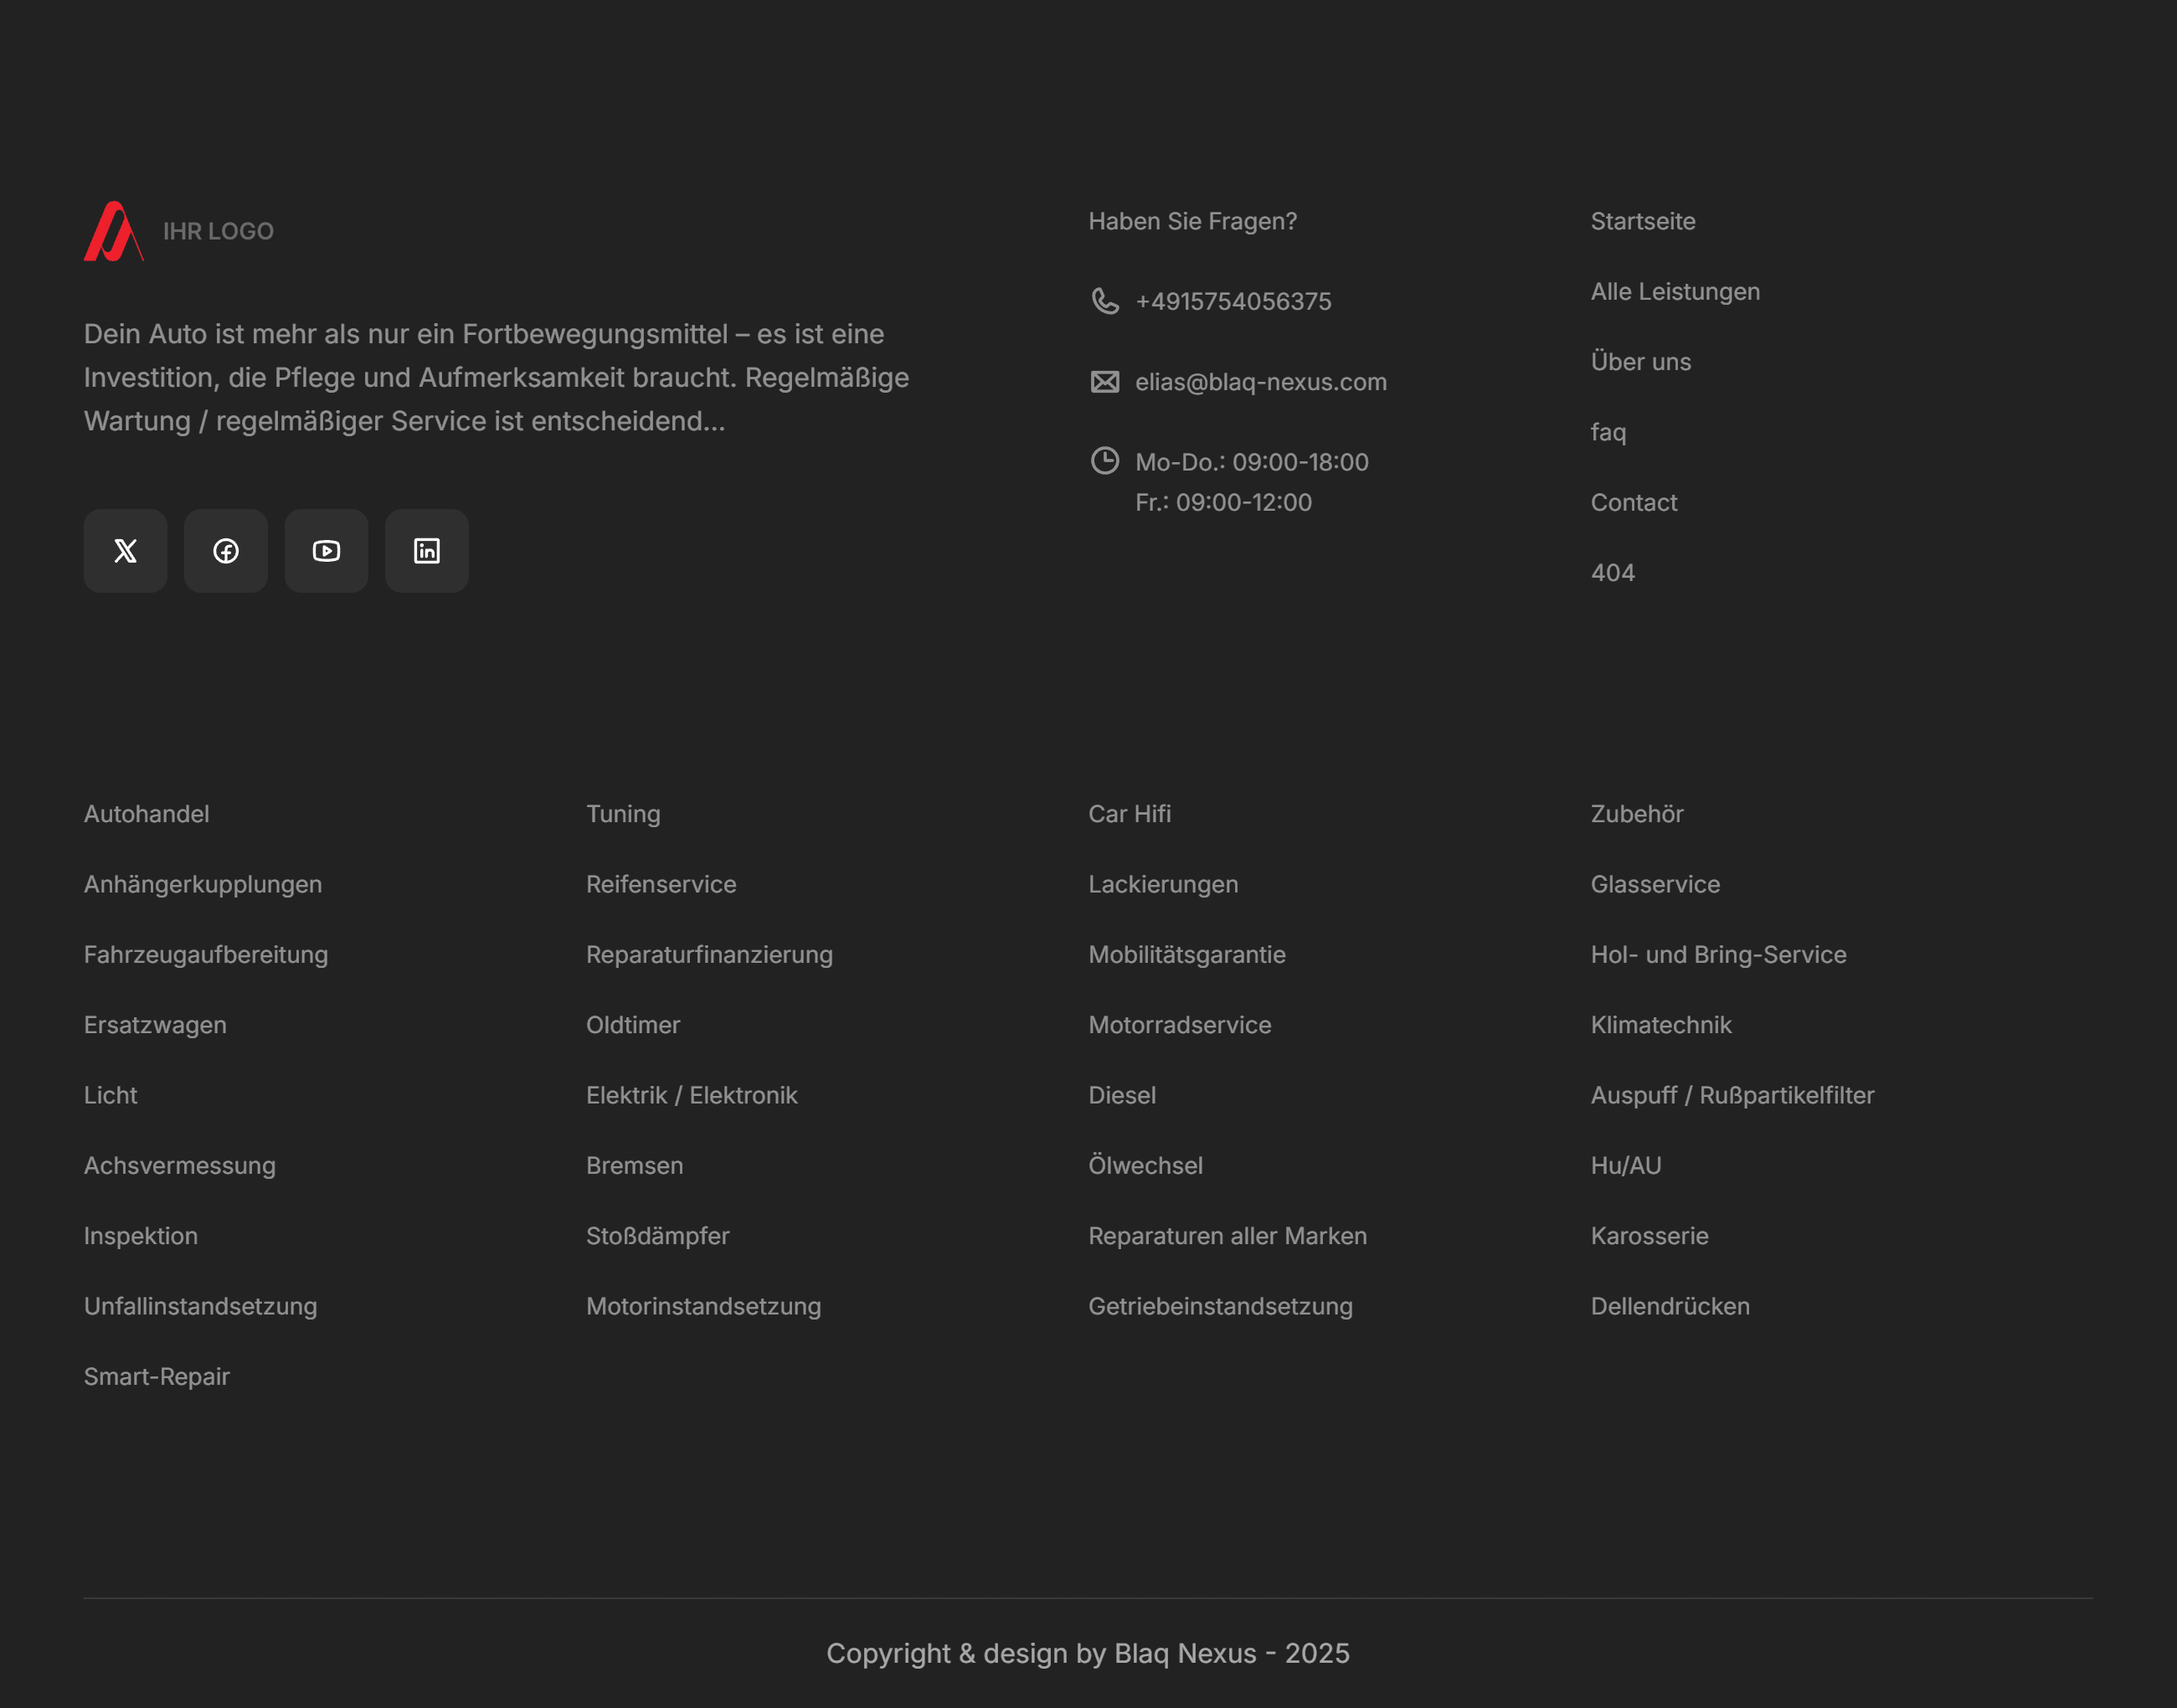Click the phone icon next to the number
Screen dimensions: 2177x1708
[1104, 301]
